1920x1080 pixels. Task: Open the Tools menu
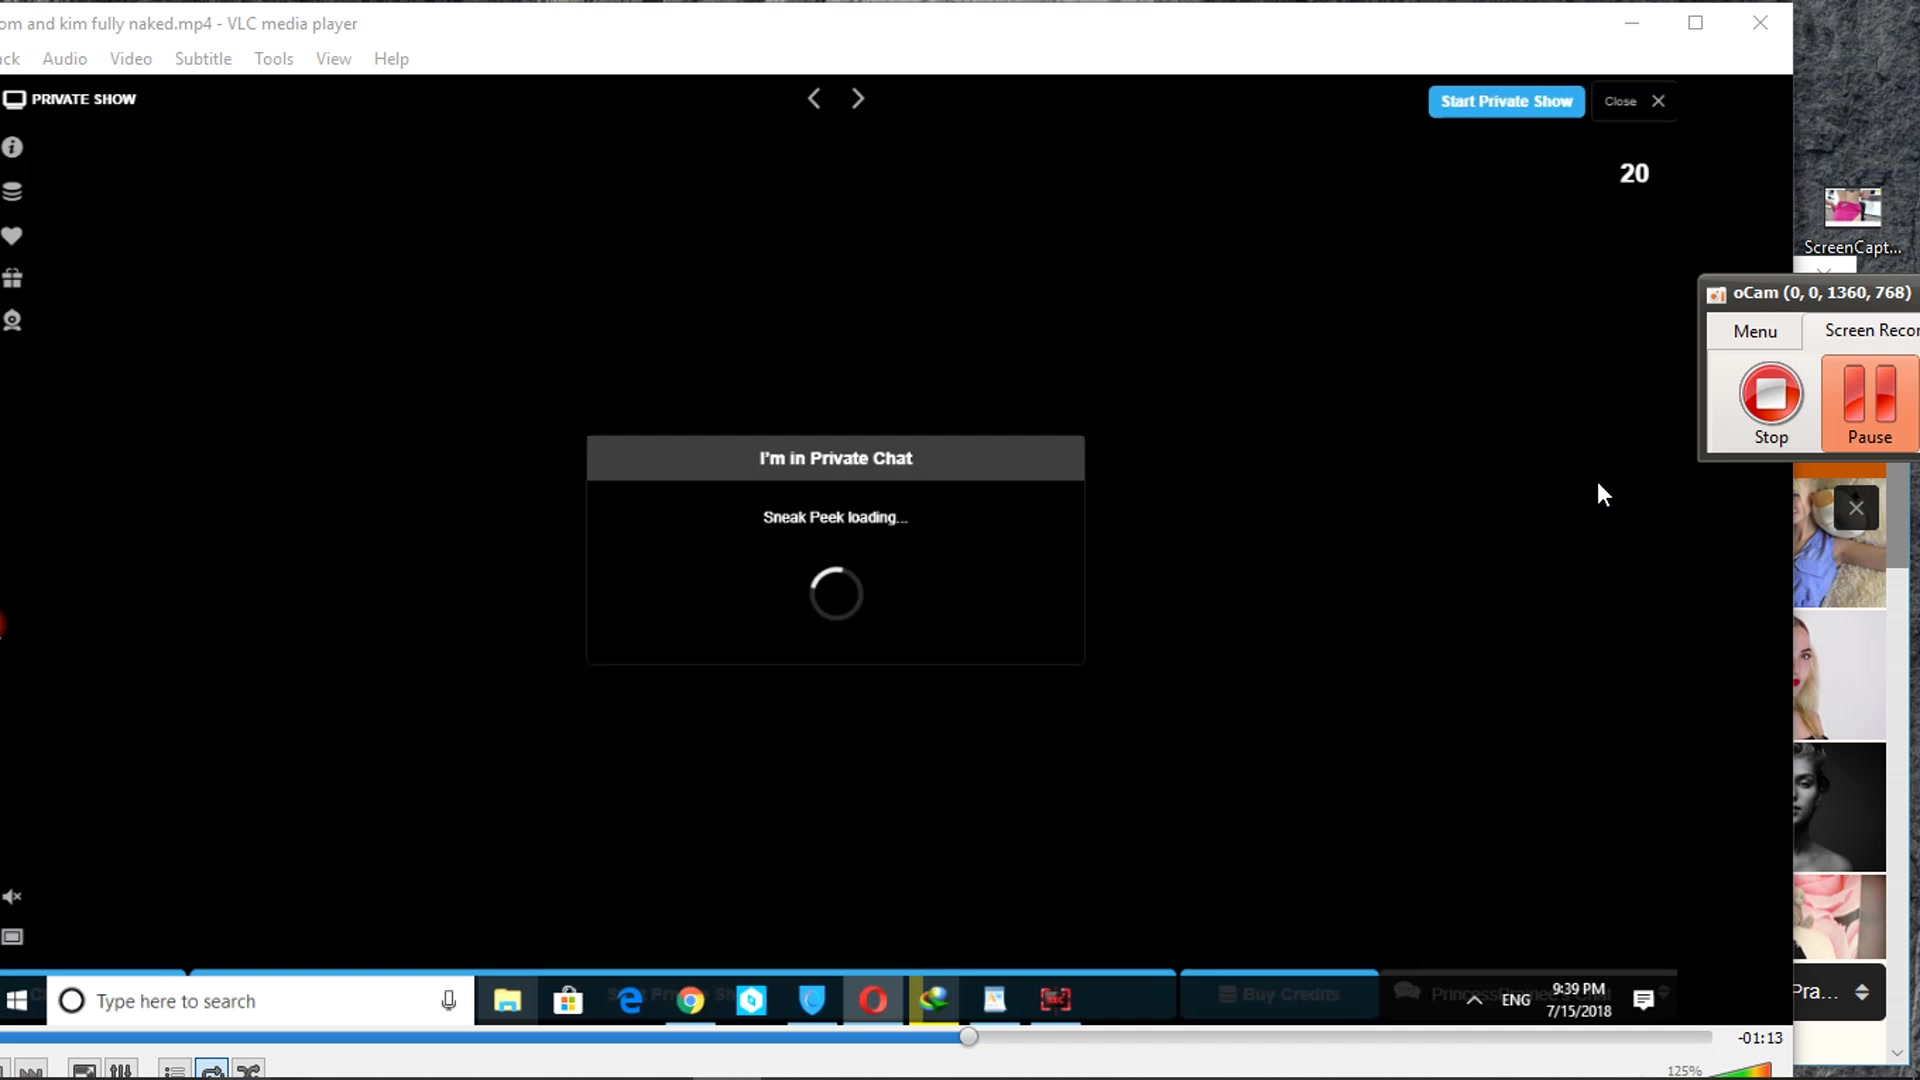click(273, 59)
